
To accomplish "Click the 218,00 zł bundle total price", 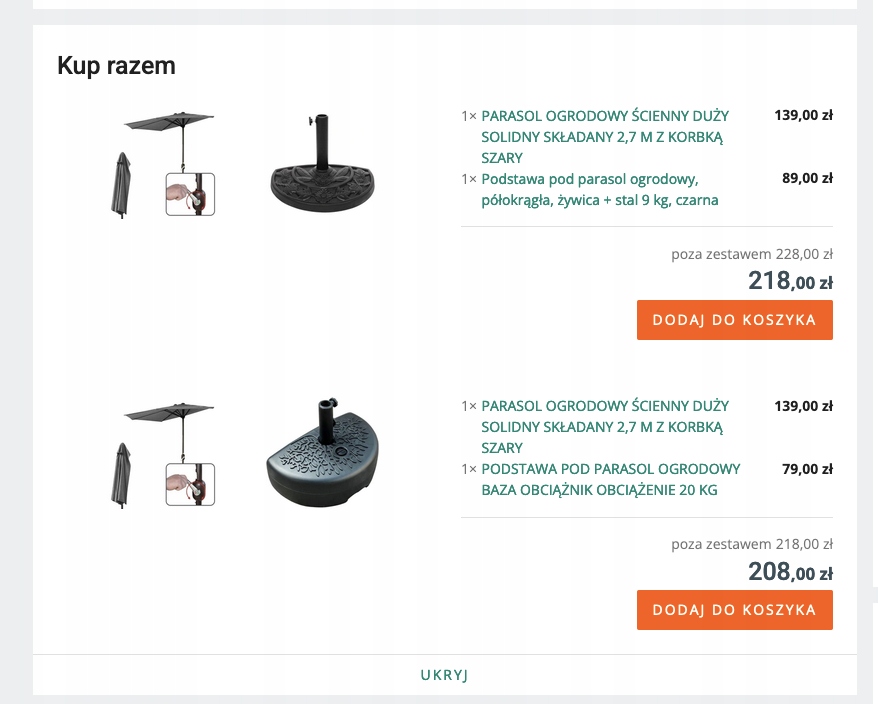I will pos(791,281).
